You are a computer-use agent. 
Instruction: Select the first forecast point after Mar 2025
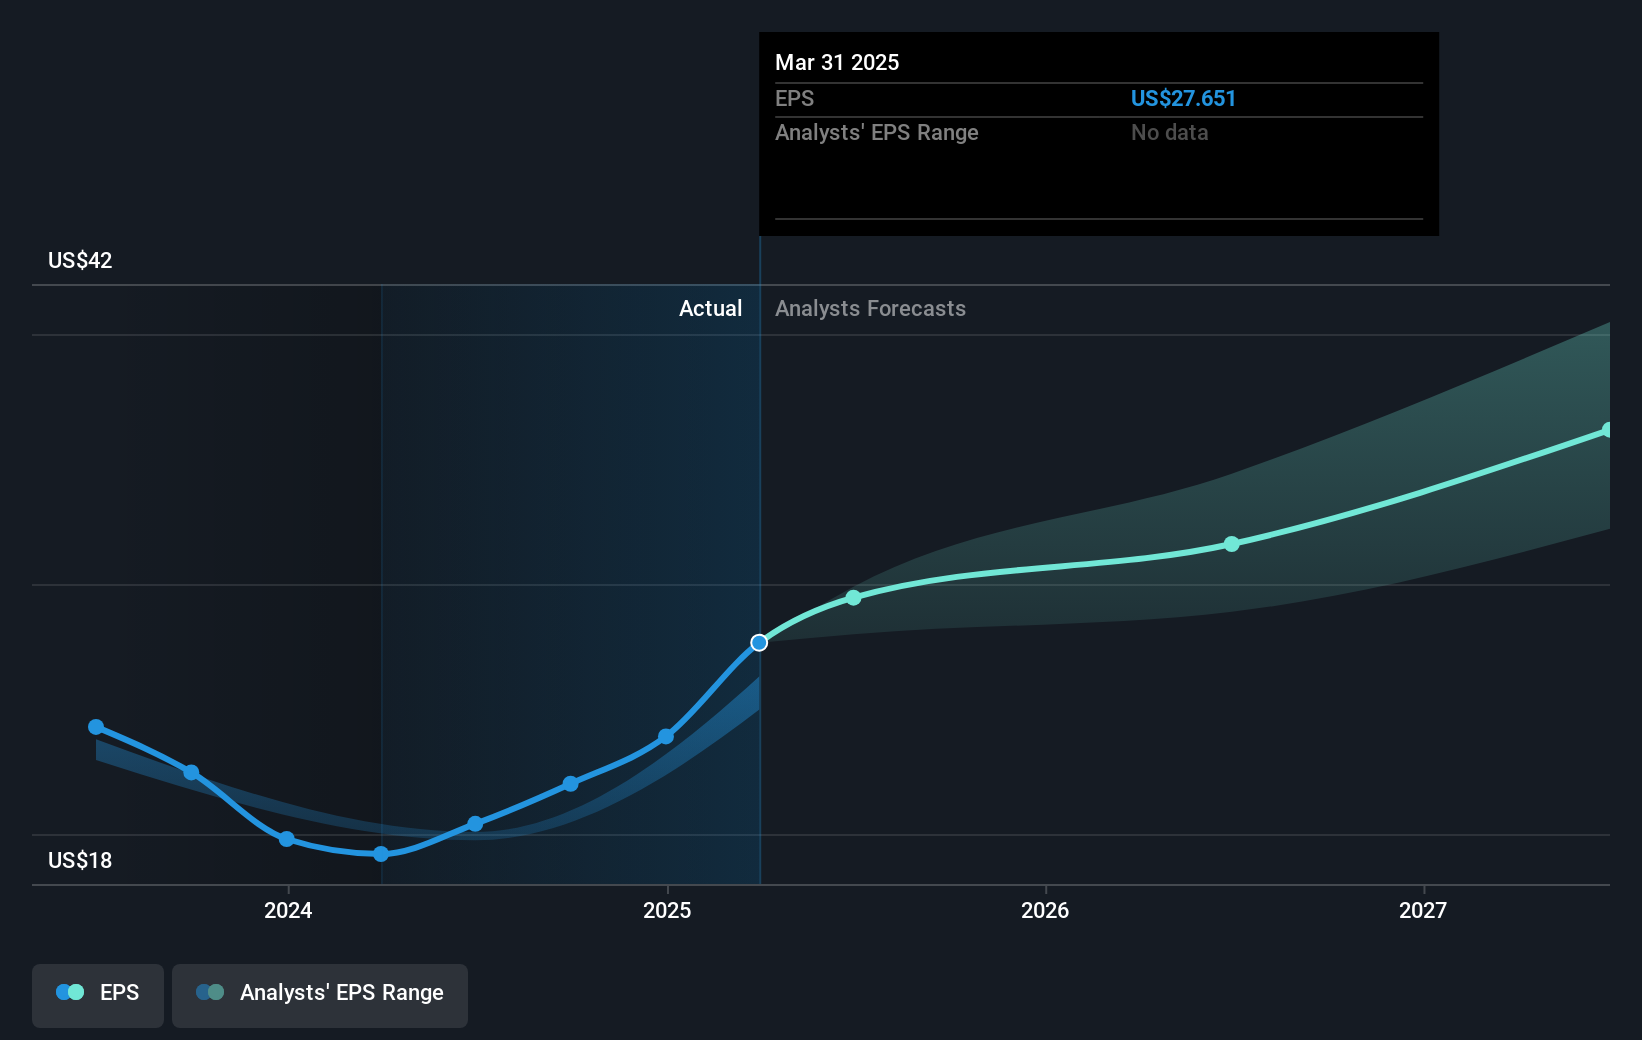[853, 598]
